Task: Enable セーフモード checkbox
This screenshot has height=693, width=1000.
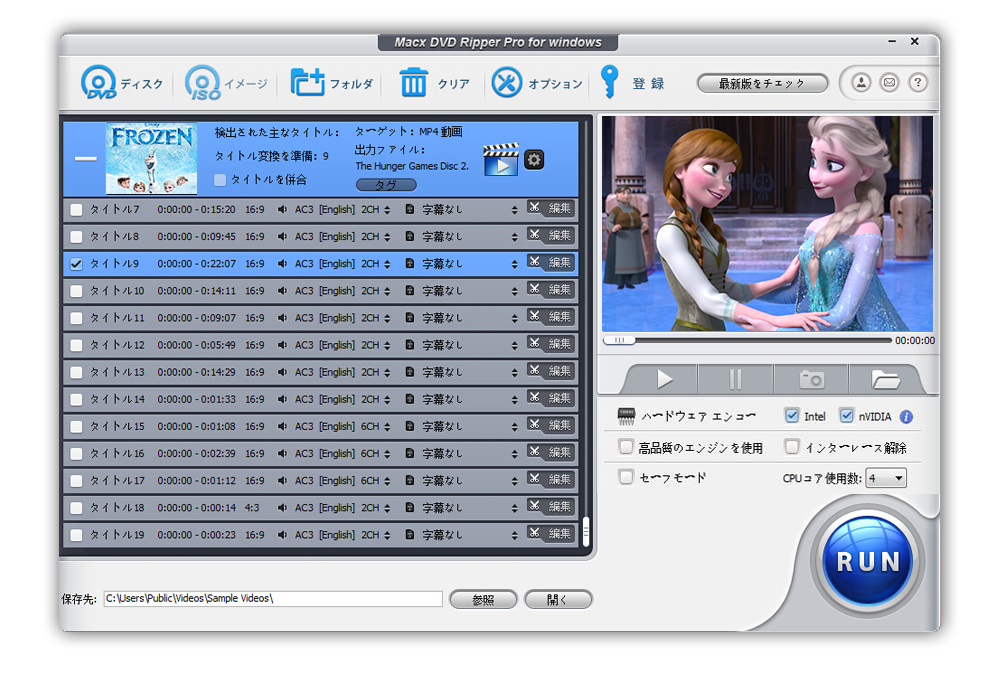Action: pos(626,477)
